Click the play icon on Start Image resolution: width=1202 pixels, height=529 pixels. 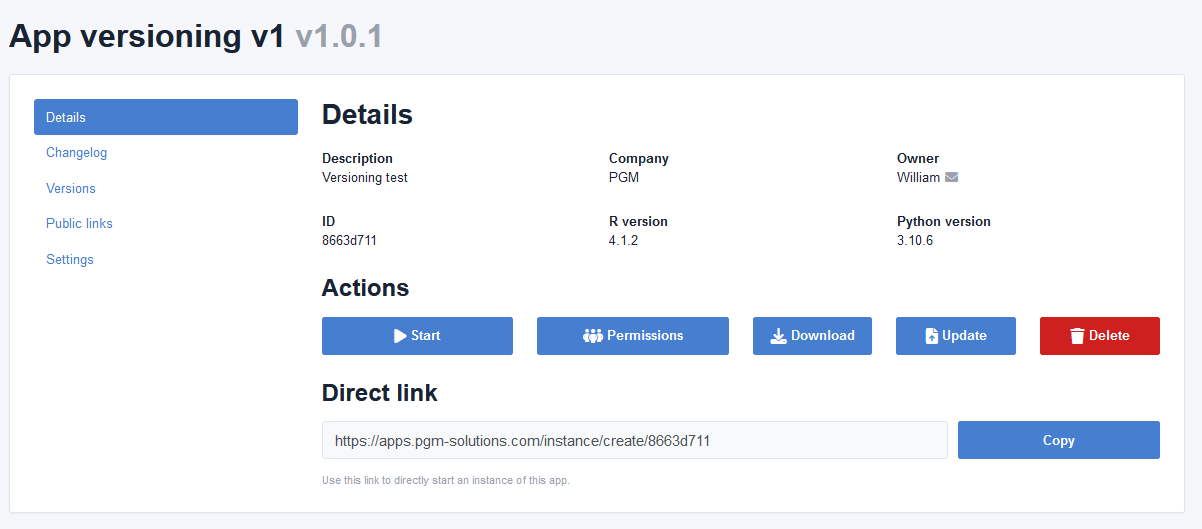(400, 336)
